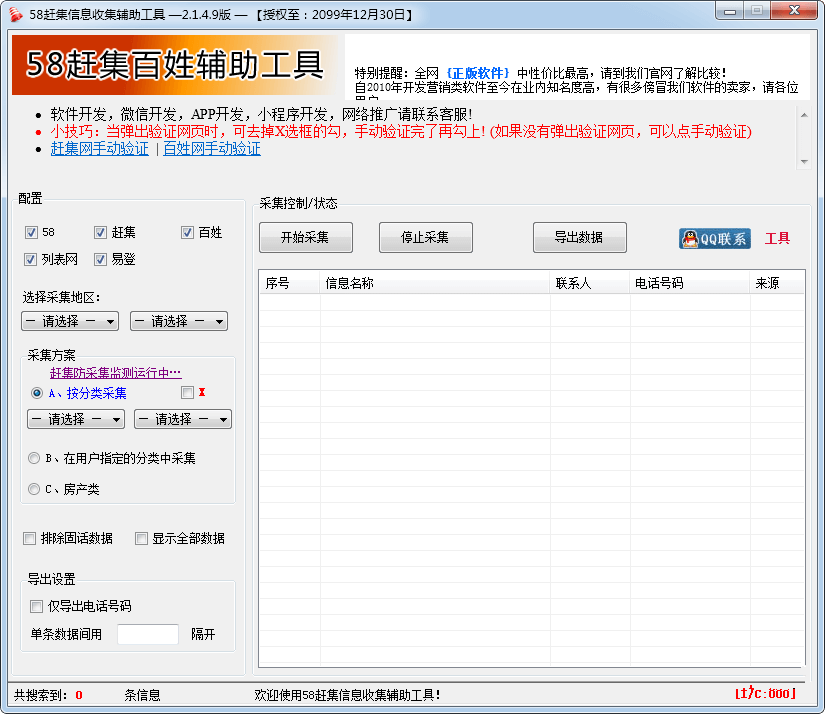Focus the 单条数据间用 separator input field
The width and height of the screenshot is (825, 714).
(148, 634)
